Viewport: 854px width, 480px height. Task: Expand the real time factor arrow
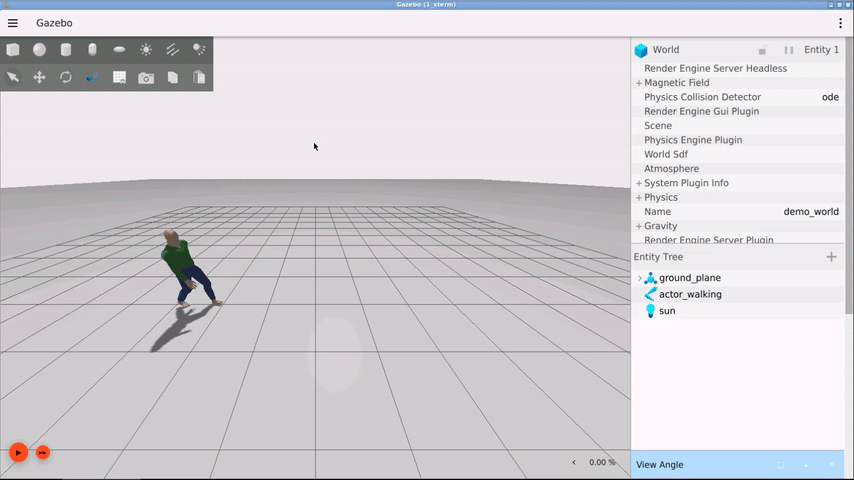pos(574,462)
